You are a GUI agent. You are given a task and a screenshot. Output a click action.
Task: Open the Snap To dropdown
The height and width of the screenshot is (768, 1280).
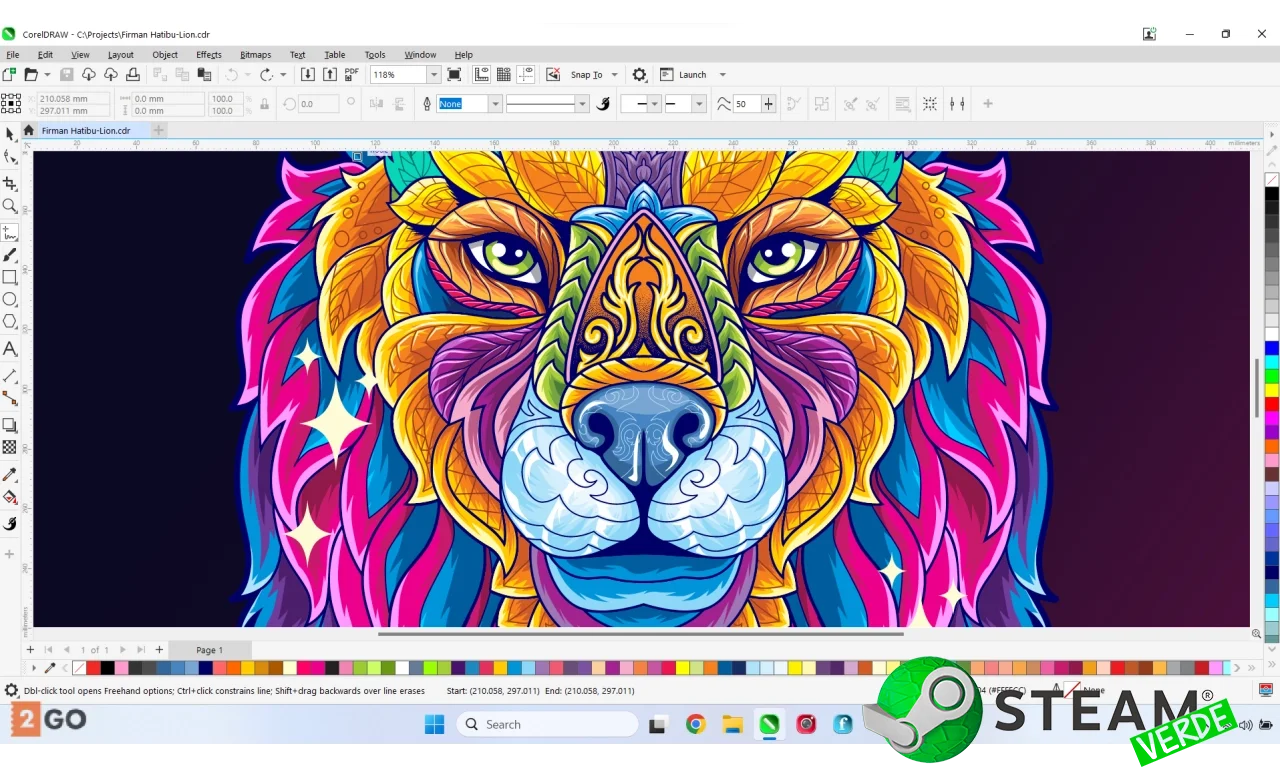[614, 75]
